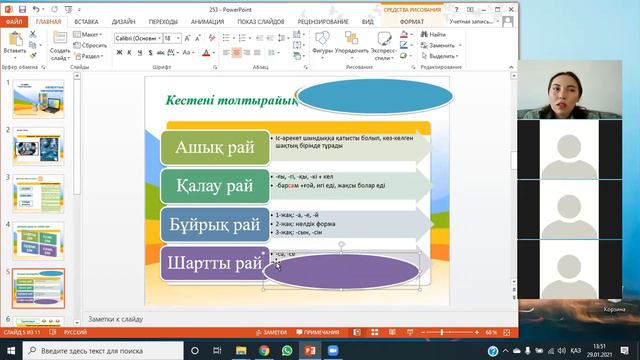Open File Explorer from the taskbar

tap(241, 351)
